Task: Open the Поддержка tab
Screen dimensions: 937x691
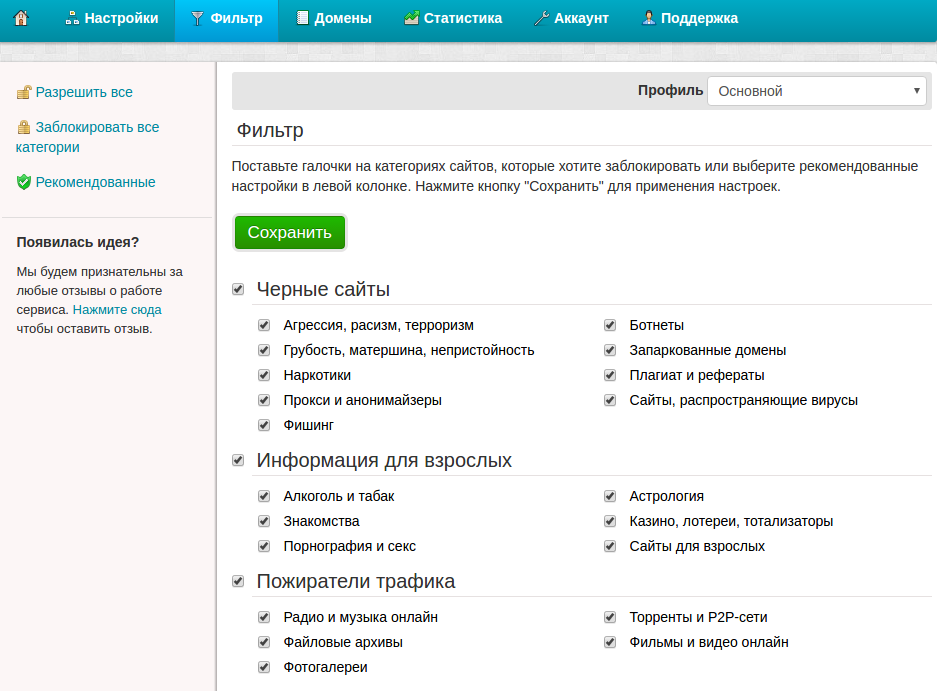Action: pyautogui.click(x=690, y=19)
